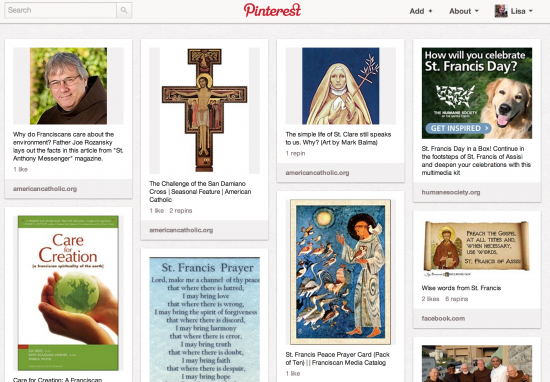Follow americancatholic.org link under Father Joe pin
The width and height of the screenshot is (550, 382).
[x=45, y=189]
